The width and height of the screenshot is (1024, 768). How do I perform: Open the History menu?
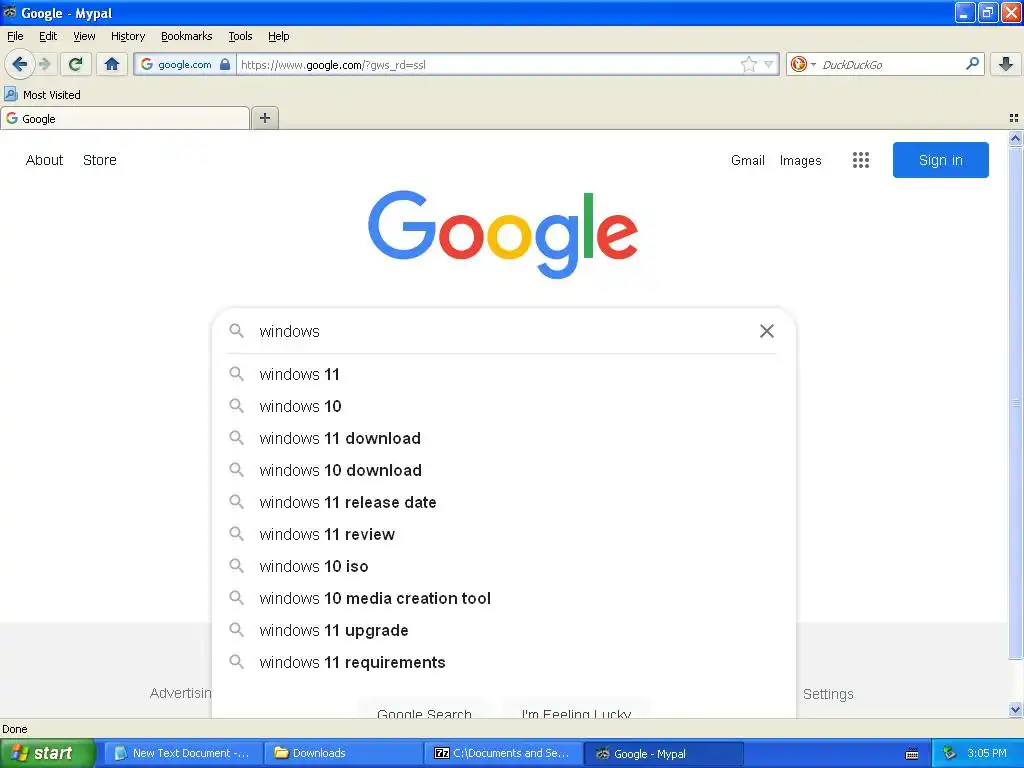128,36
